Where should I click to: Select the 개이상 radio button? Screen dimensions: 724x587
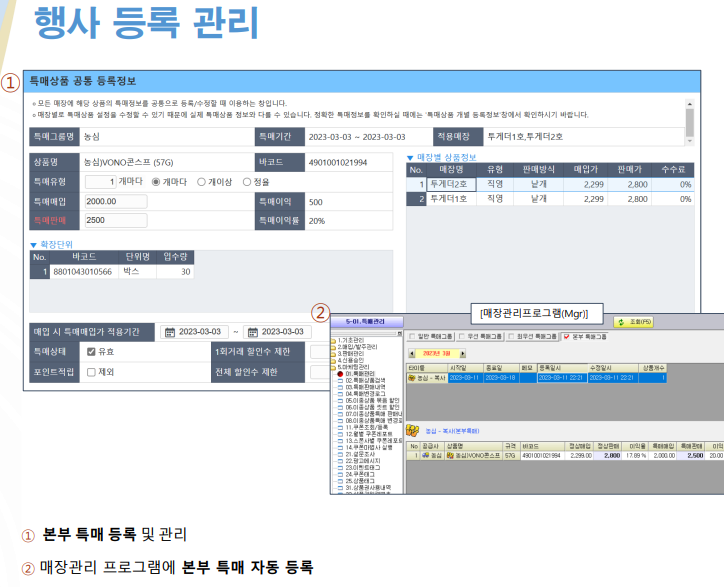pos(201,182)
